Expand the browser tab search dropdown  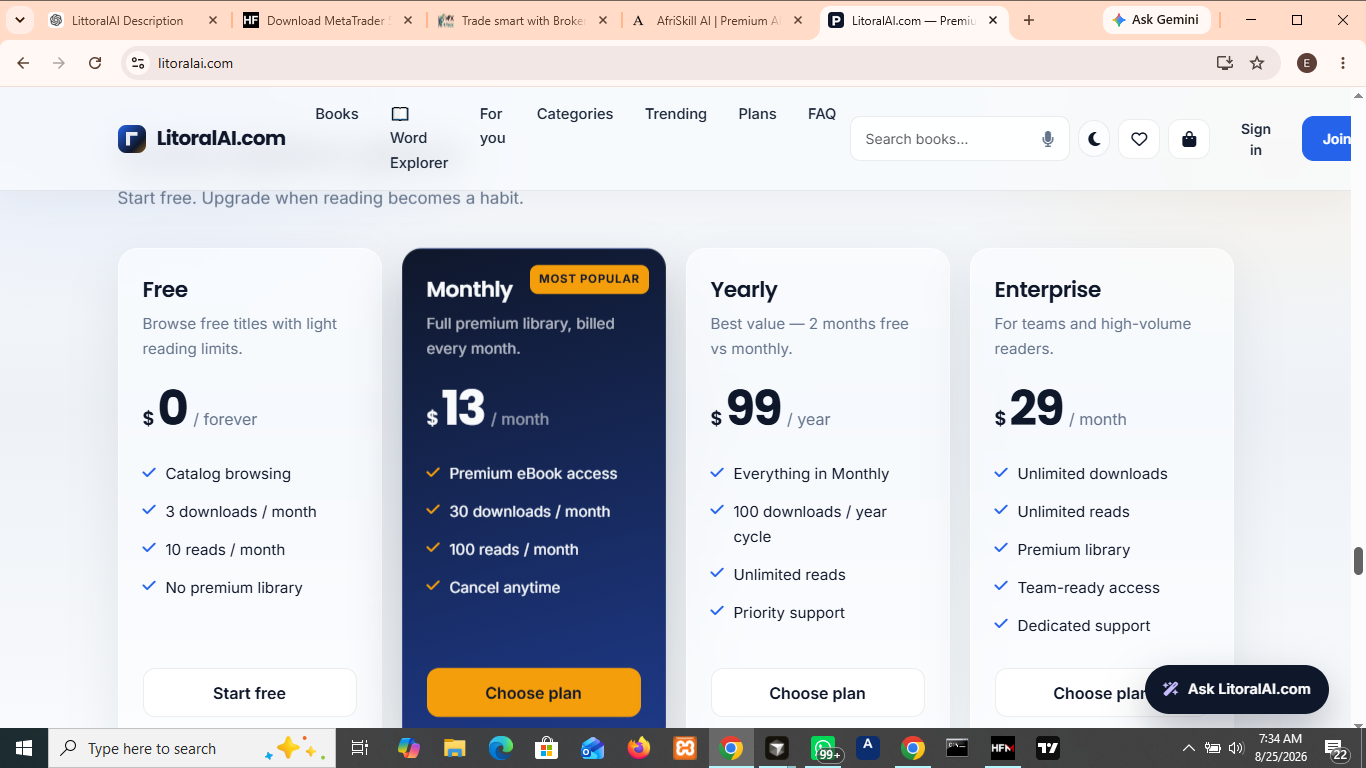pos(20,20)
